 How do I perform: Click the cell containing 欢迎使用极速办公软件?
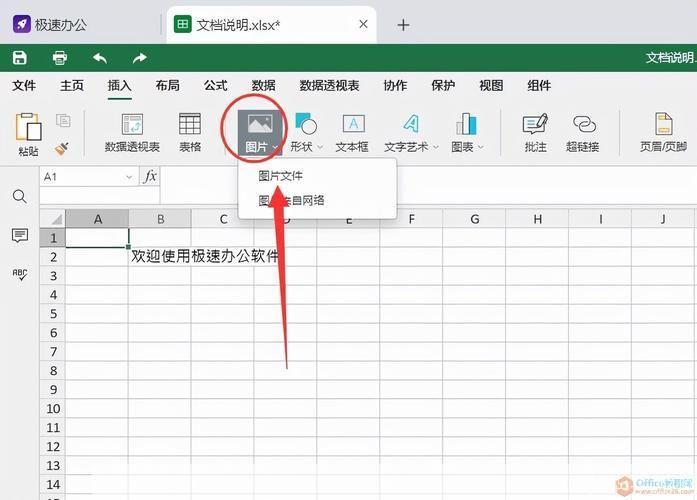tap(160, 257)
